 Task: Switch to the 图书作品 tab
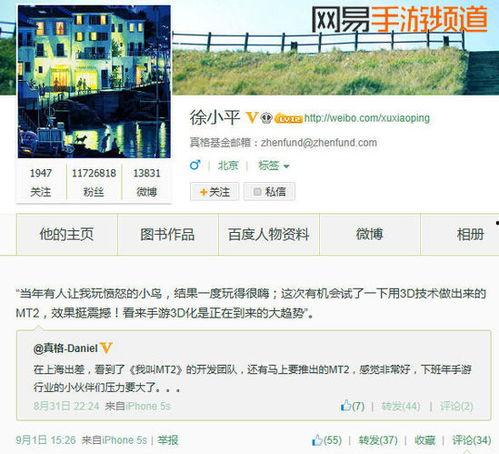[168, 235]
